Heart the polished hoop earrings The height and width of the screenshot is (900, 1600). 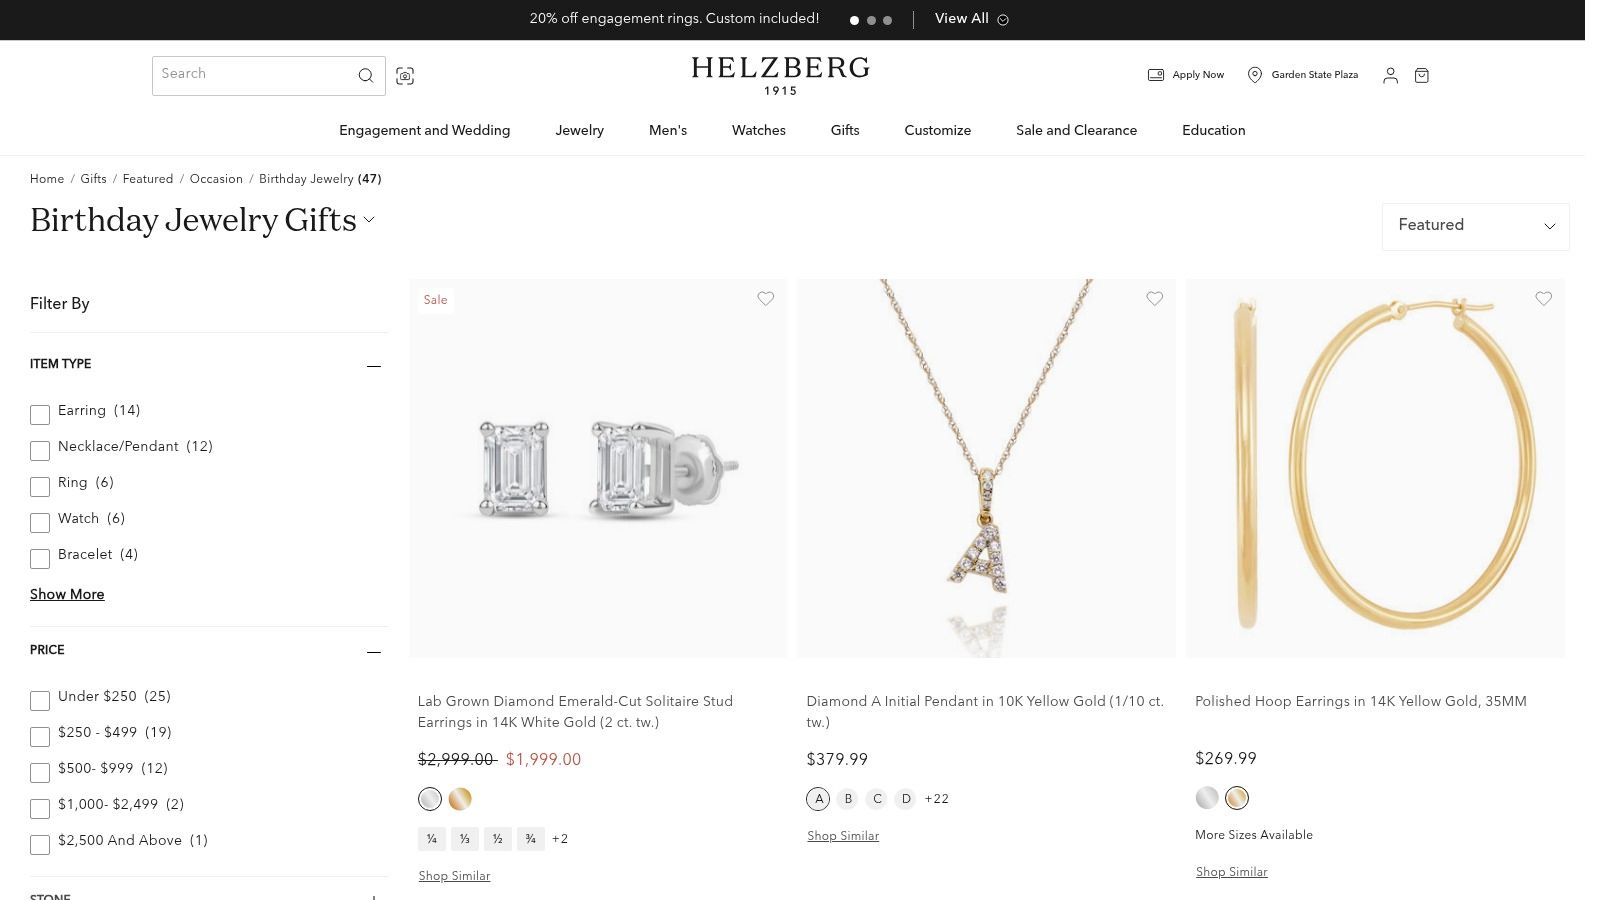[x=1544, y=299]
